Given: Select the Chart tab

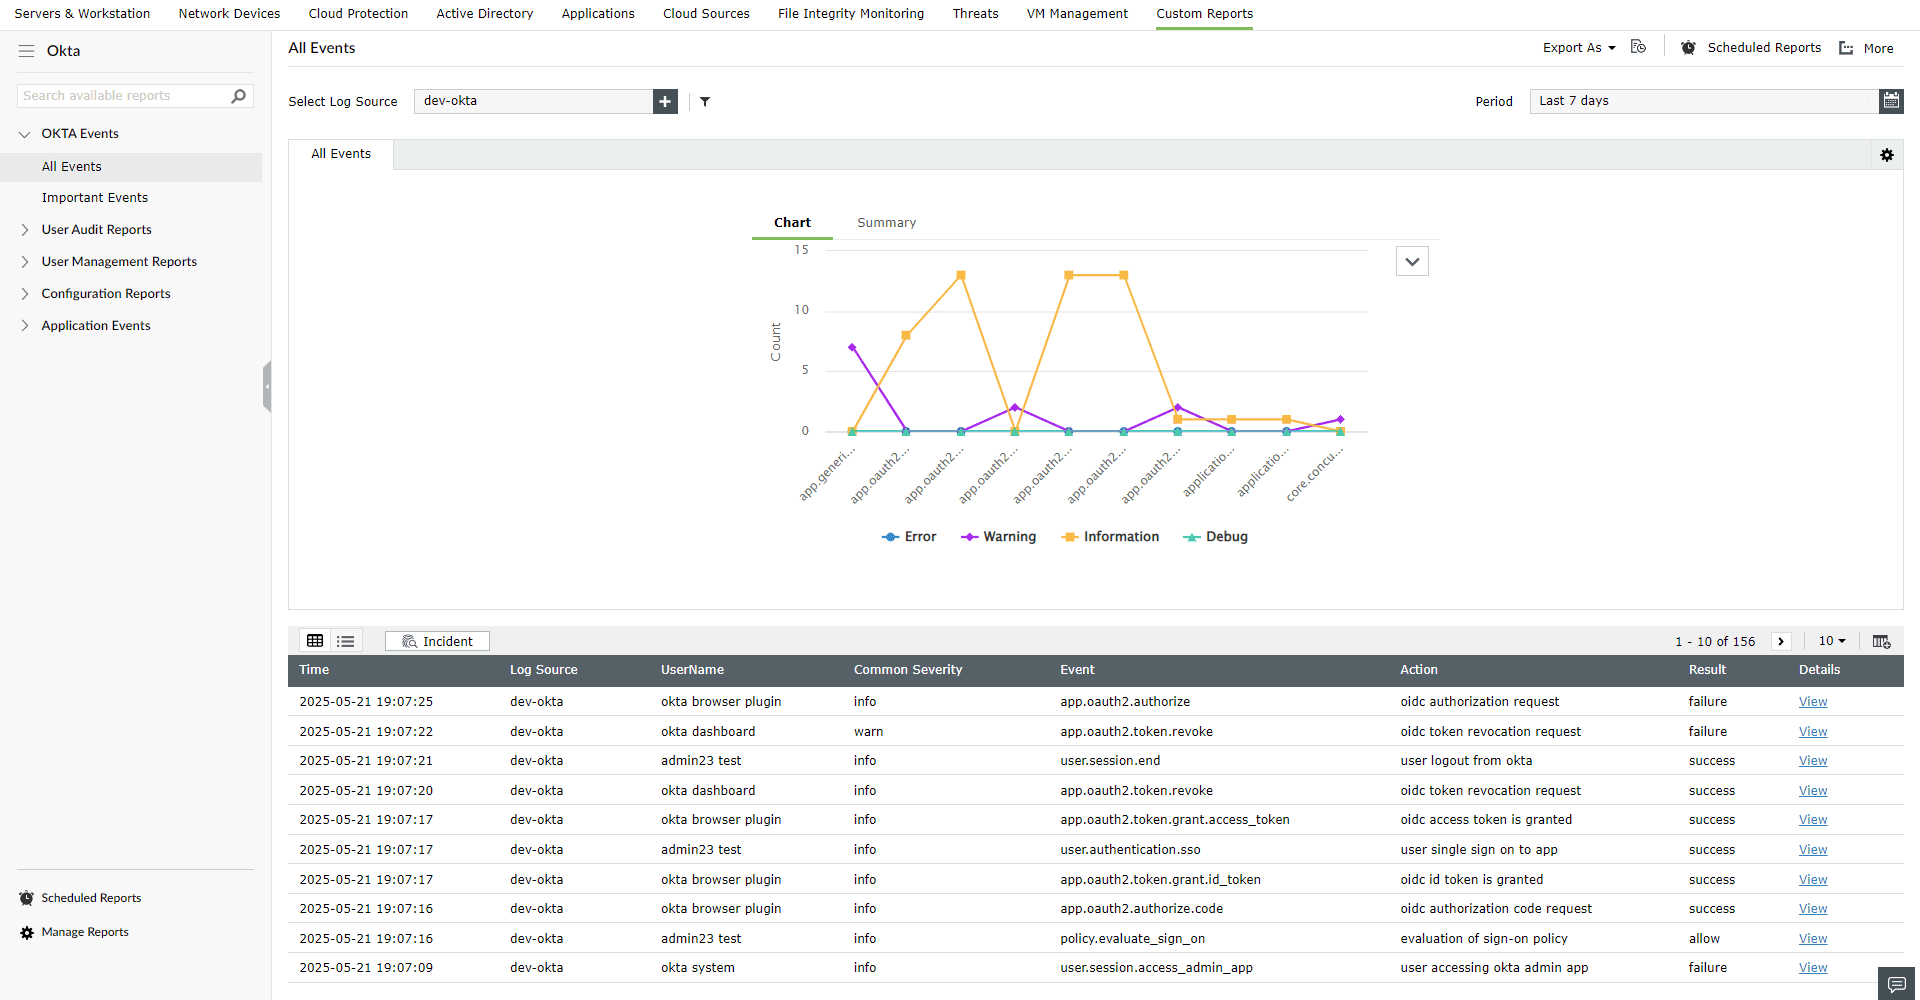Looking at the screenshot, I should click(x=792, y=223).
